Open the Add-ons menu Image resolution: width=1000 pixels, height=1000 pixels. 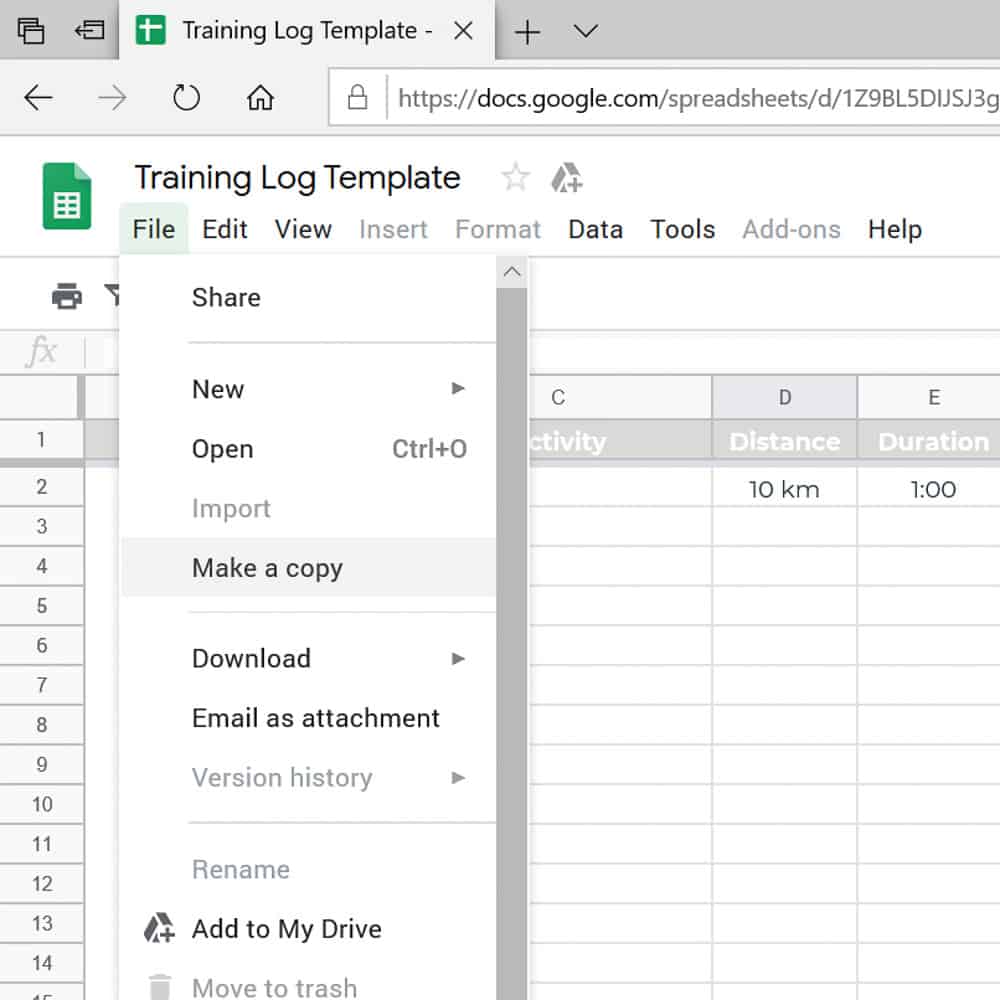tap(791, 229)
